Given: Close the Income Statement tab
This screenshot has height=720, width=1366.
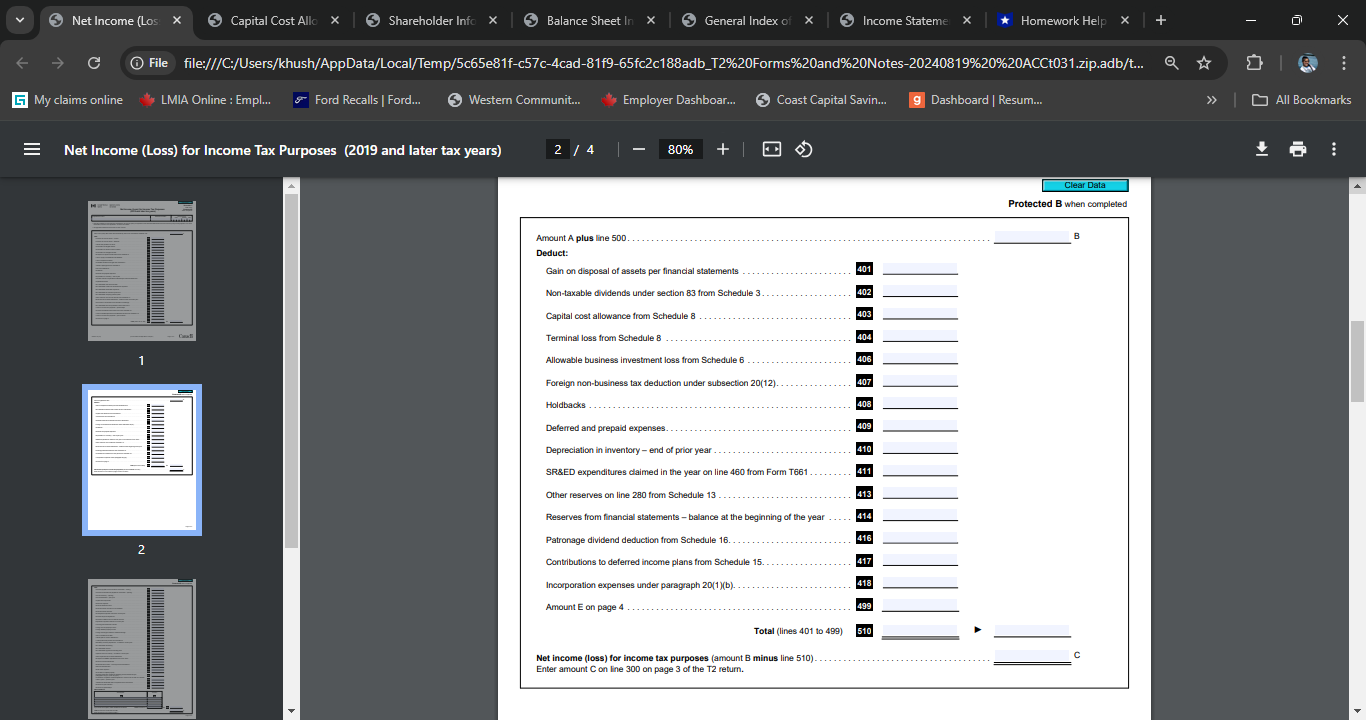Looking at the screenshot, I should click(966, 20).
